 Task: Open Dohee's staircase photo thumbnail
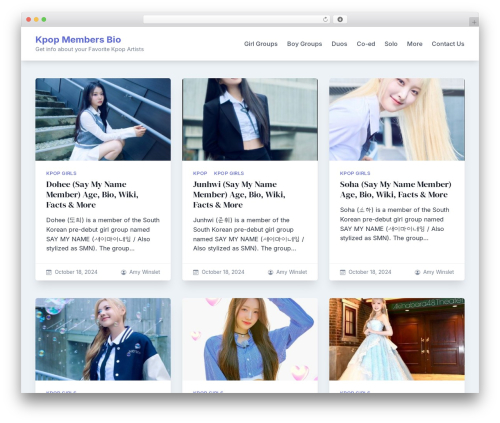pos(103,119)
